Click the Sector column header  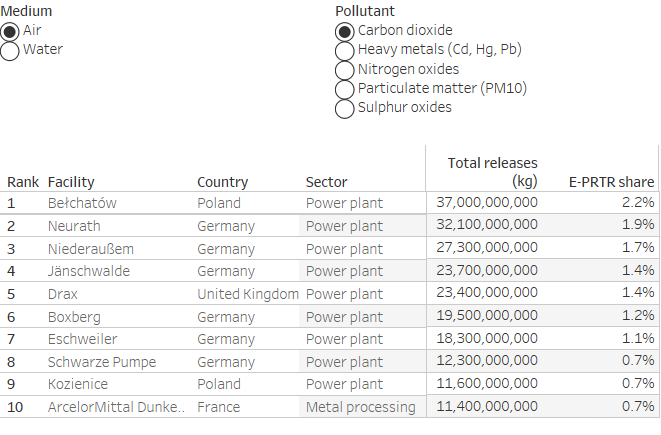(326, 182)
